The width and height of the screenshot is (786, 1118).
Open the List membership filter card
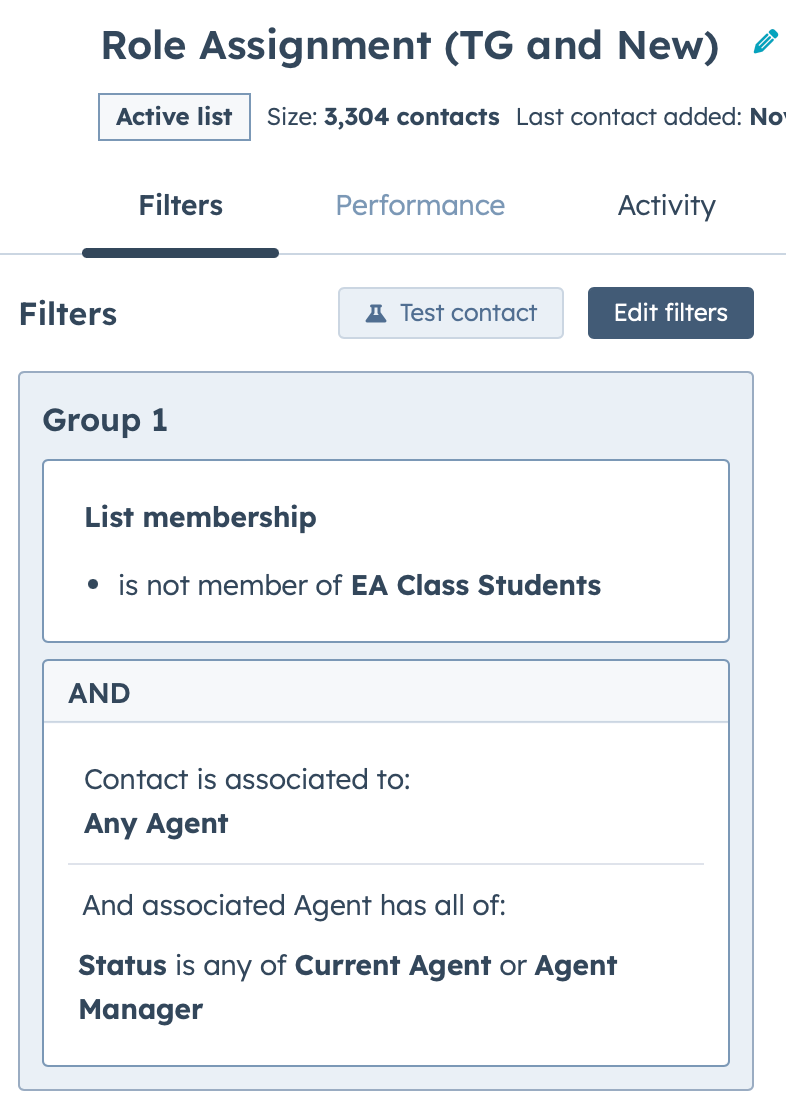coord(385,550)
